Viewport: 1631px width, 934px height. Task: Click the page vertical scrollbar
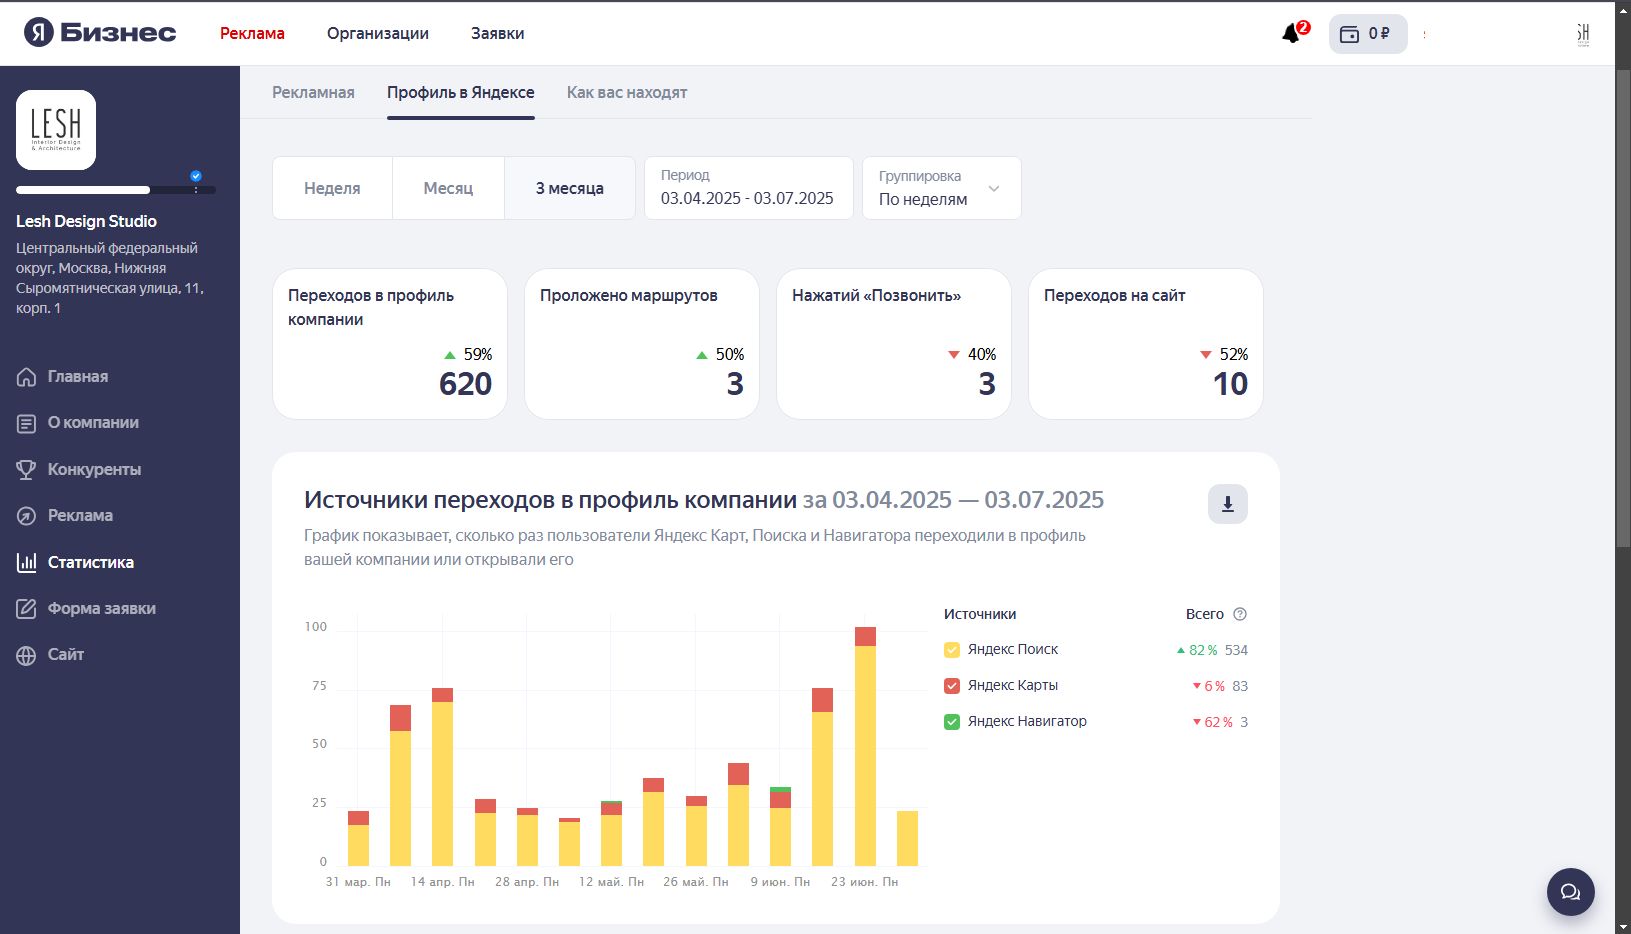pos(1623,308)
